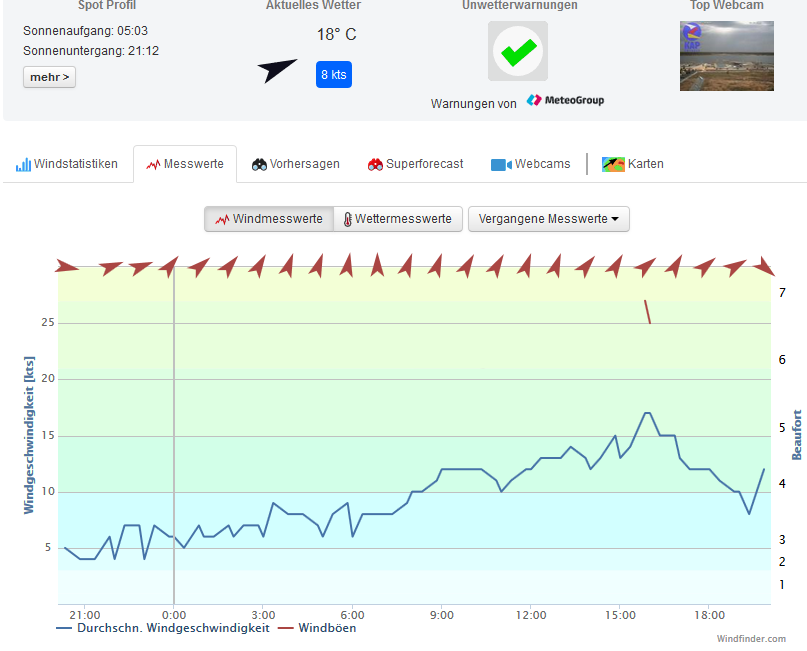Click the black wind direction arrow

pos(277,70)
